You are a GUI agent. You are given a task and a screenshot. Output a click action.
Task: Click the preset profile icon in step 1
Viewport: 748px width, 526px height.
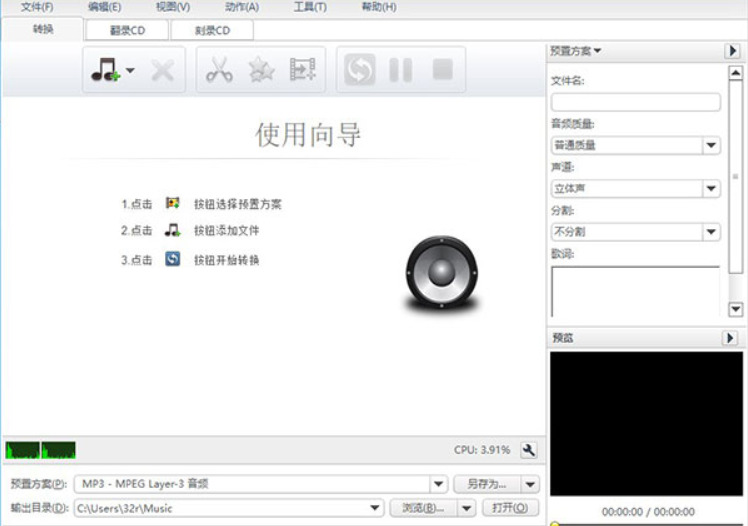click(x=172, y=203)
